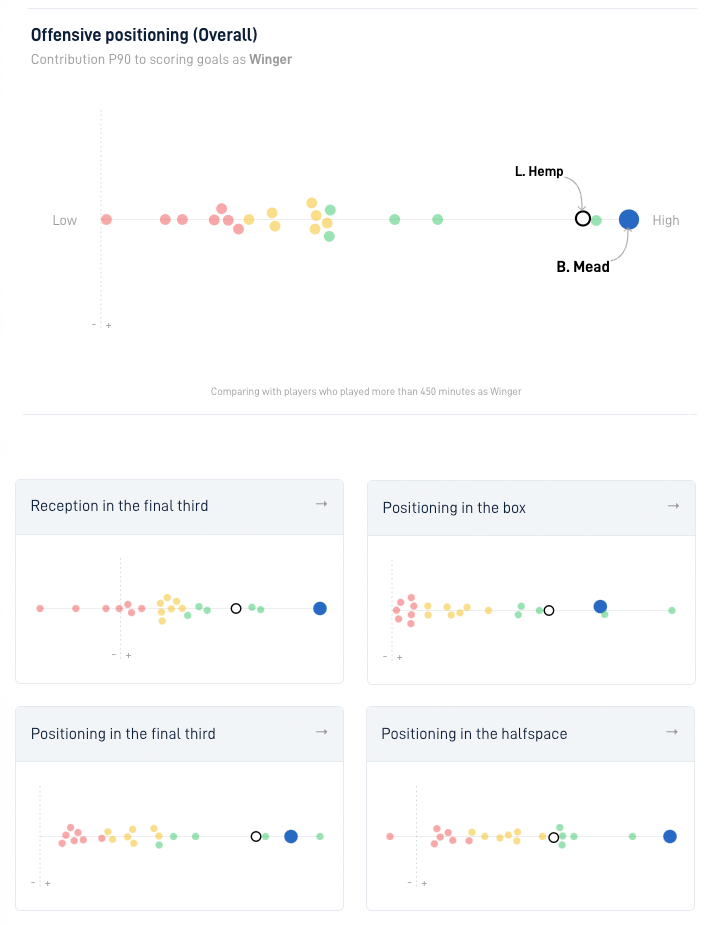Click the Positioning in the box card header
Viewport: 711px width, 925px height.
tap(531, 508)
